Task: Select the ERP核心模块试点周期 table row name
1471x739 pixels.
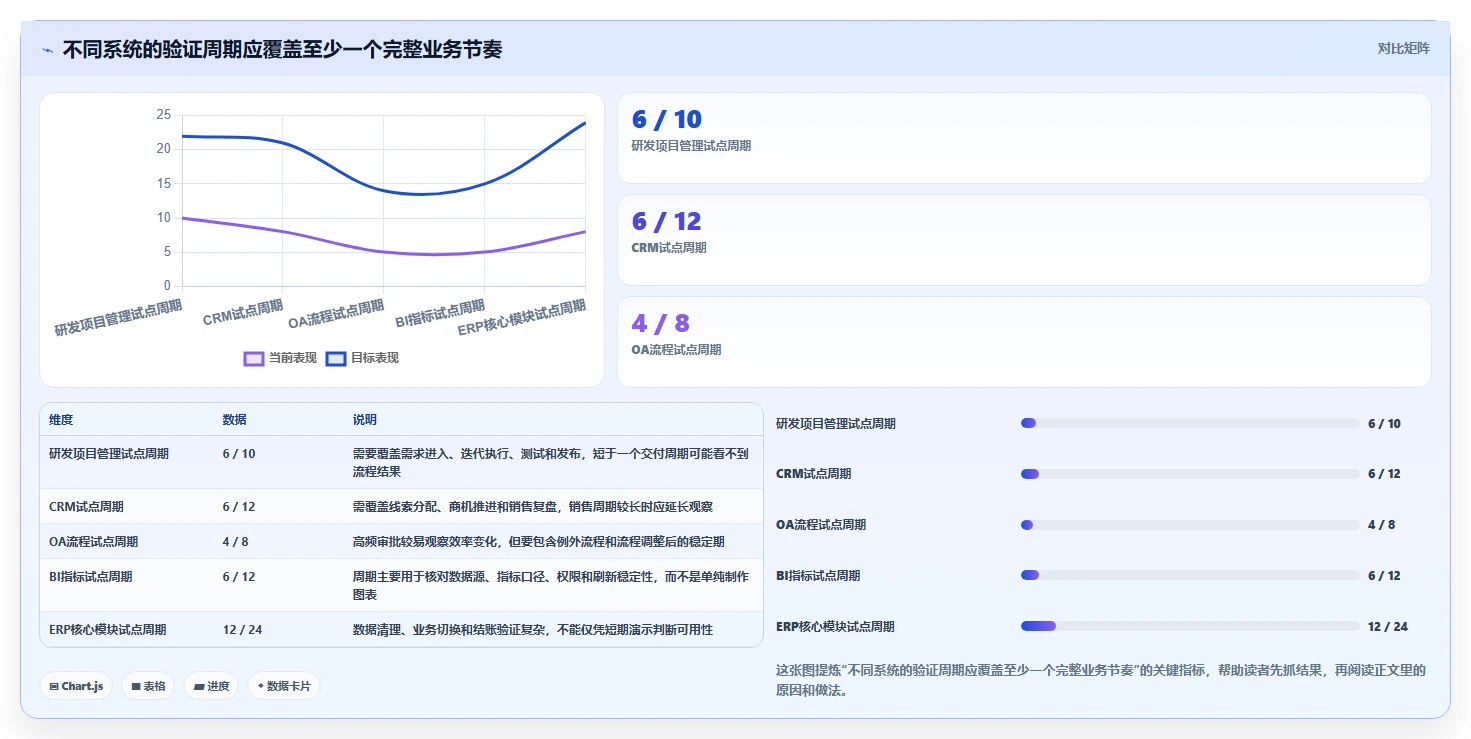Action: tap(108, 630)
